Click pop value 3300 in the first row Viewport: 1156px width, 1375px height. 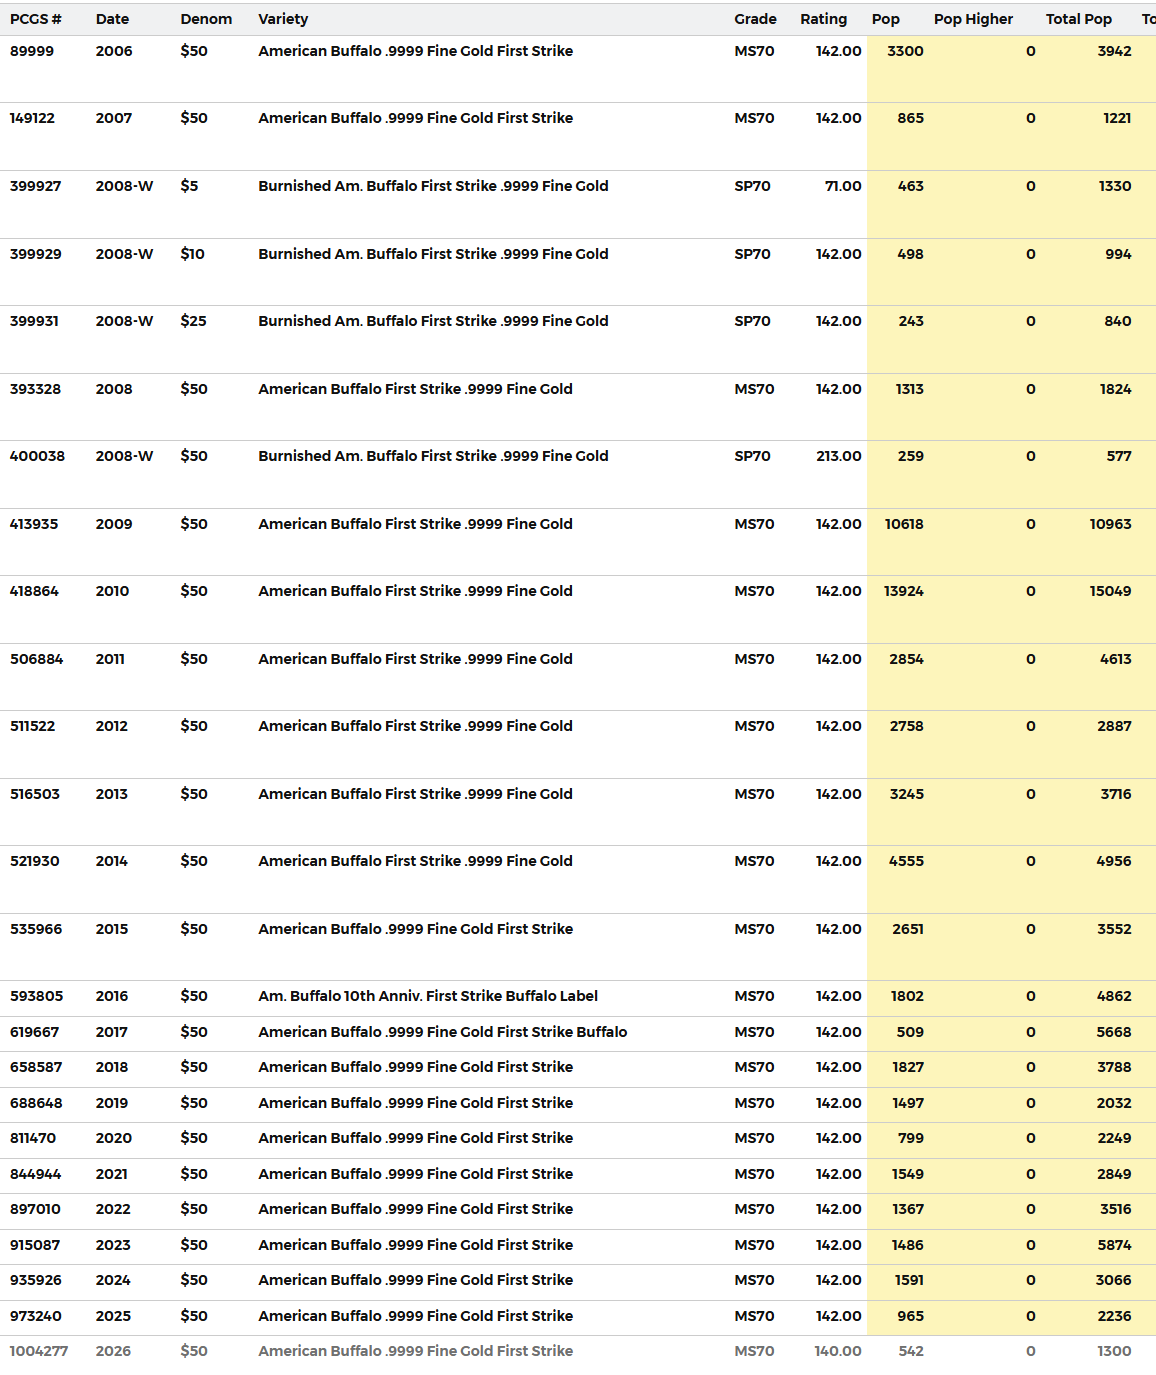[x=905, y=51]
